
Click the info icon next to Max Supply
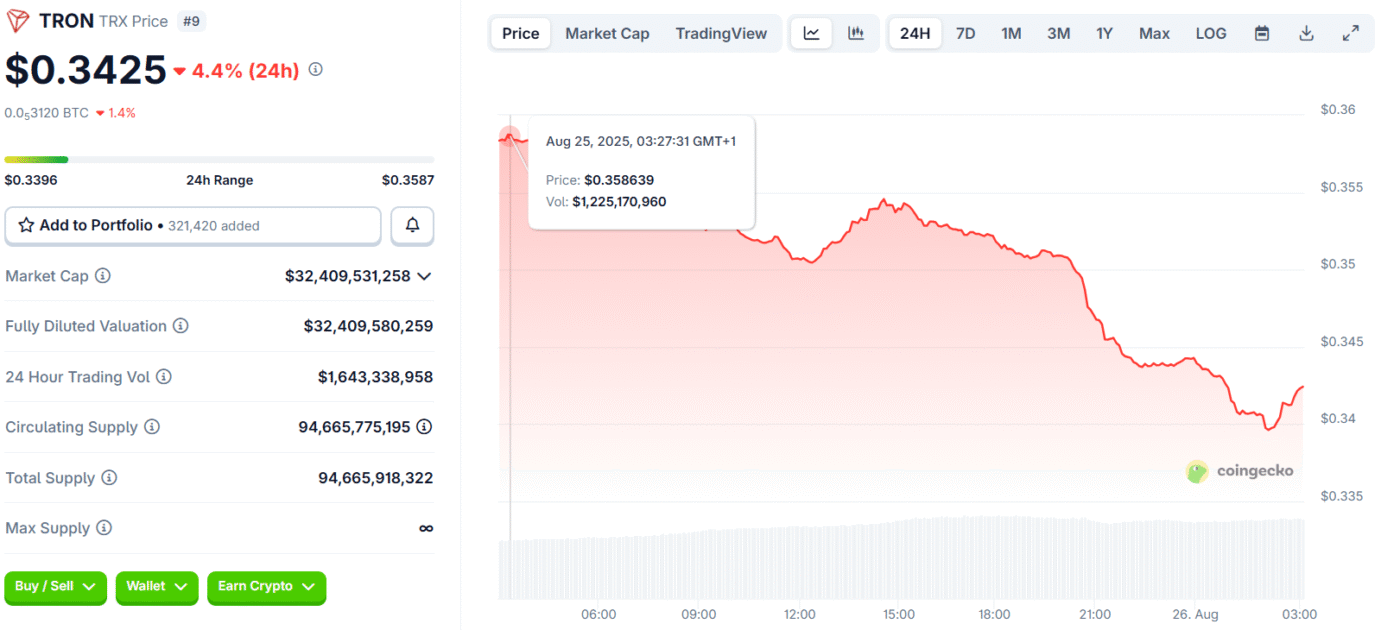(104, 528)
